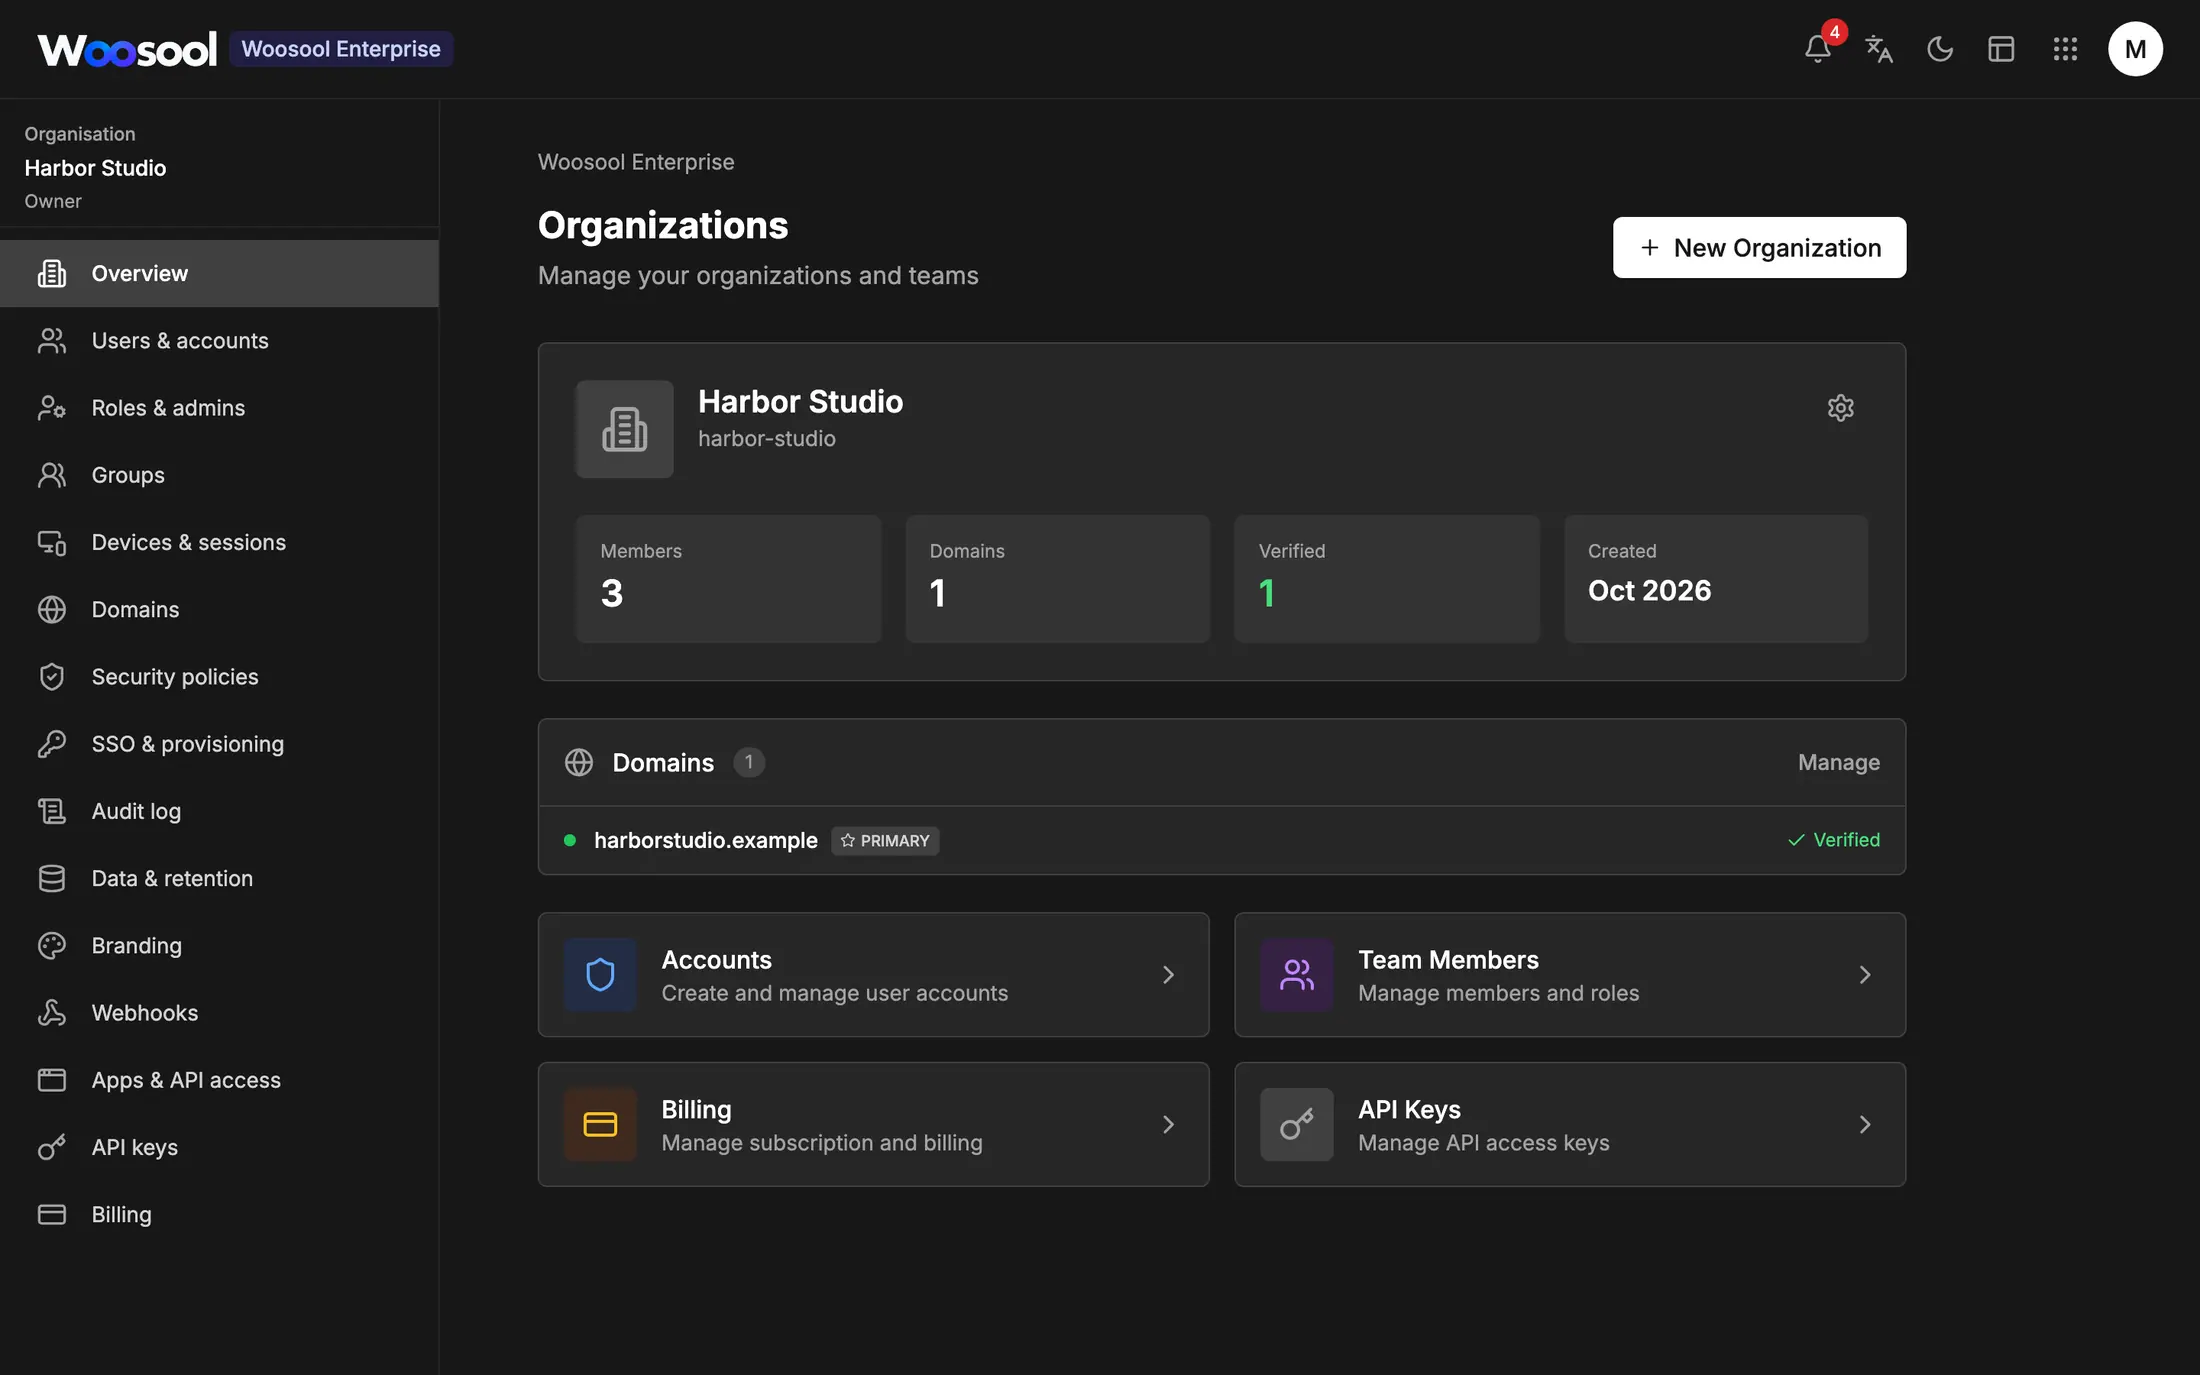2200x1375 pixels.
Task: Click Manage in the Domains panel
Action: (x=1838, y=762)
